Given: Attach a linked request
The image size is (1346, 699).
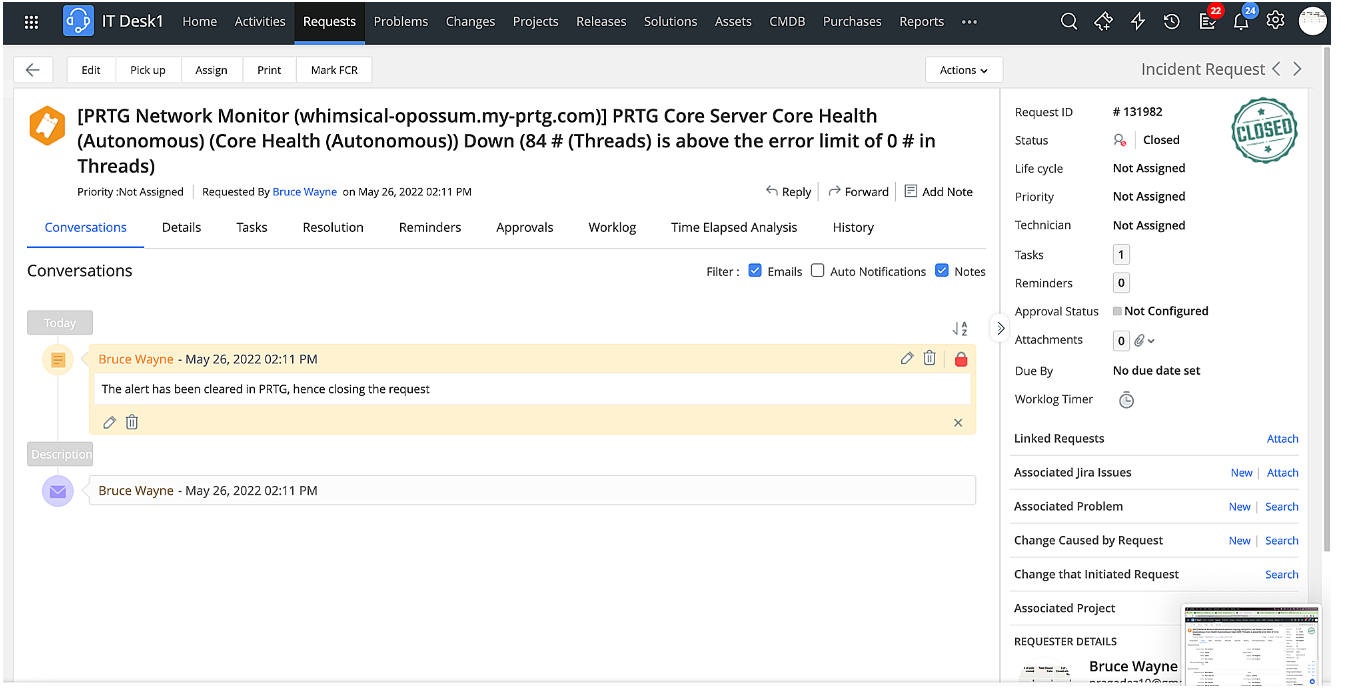Looking at the screenshot, I should tap(1282, 439).
